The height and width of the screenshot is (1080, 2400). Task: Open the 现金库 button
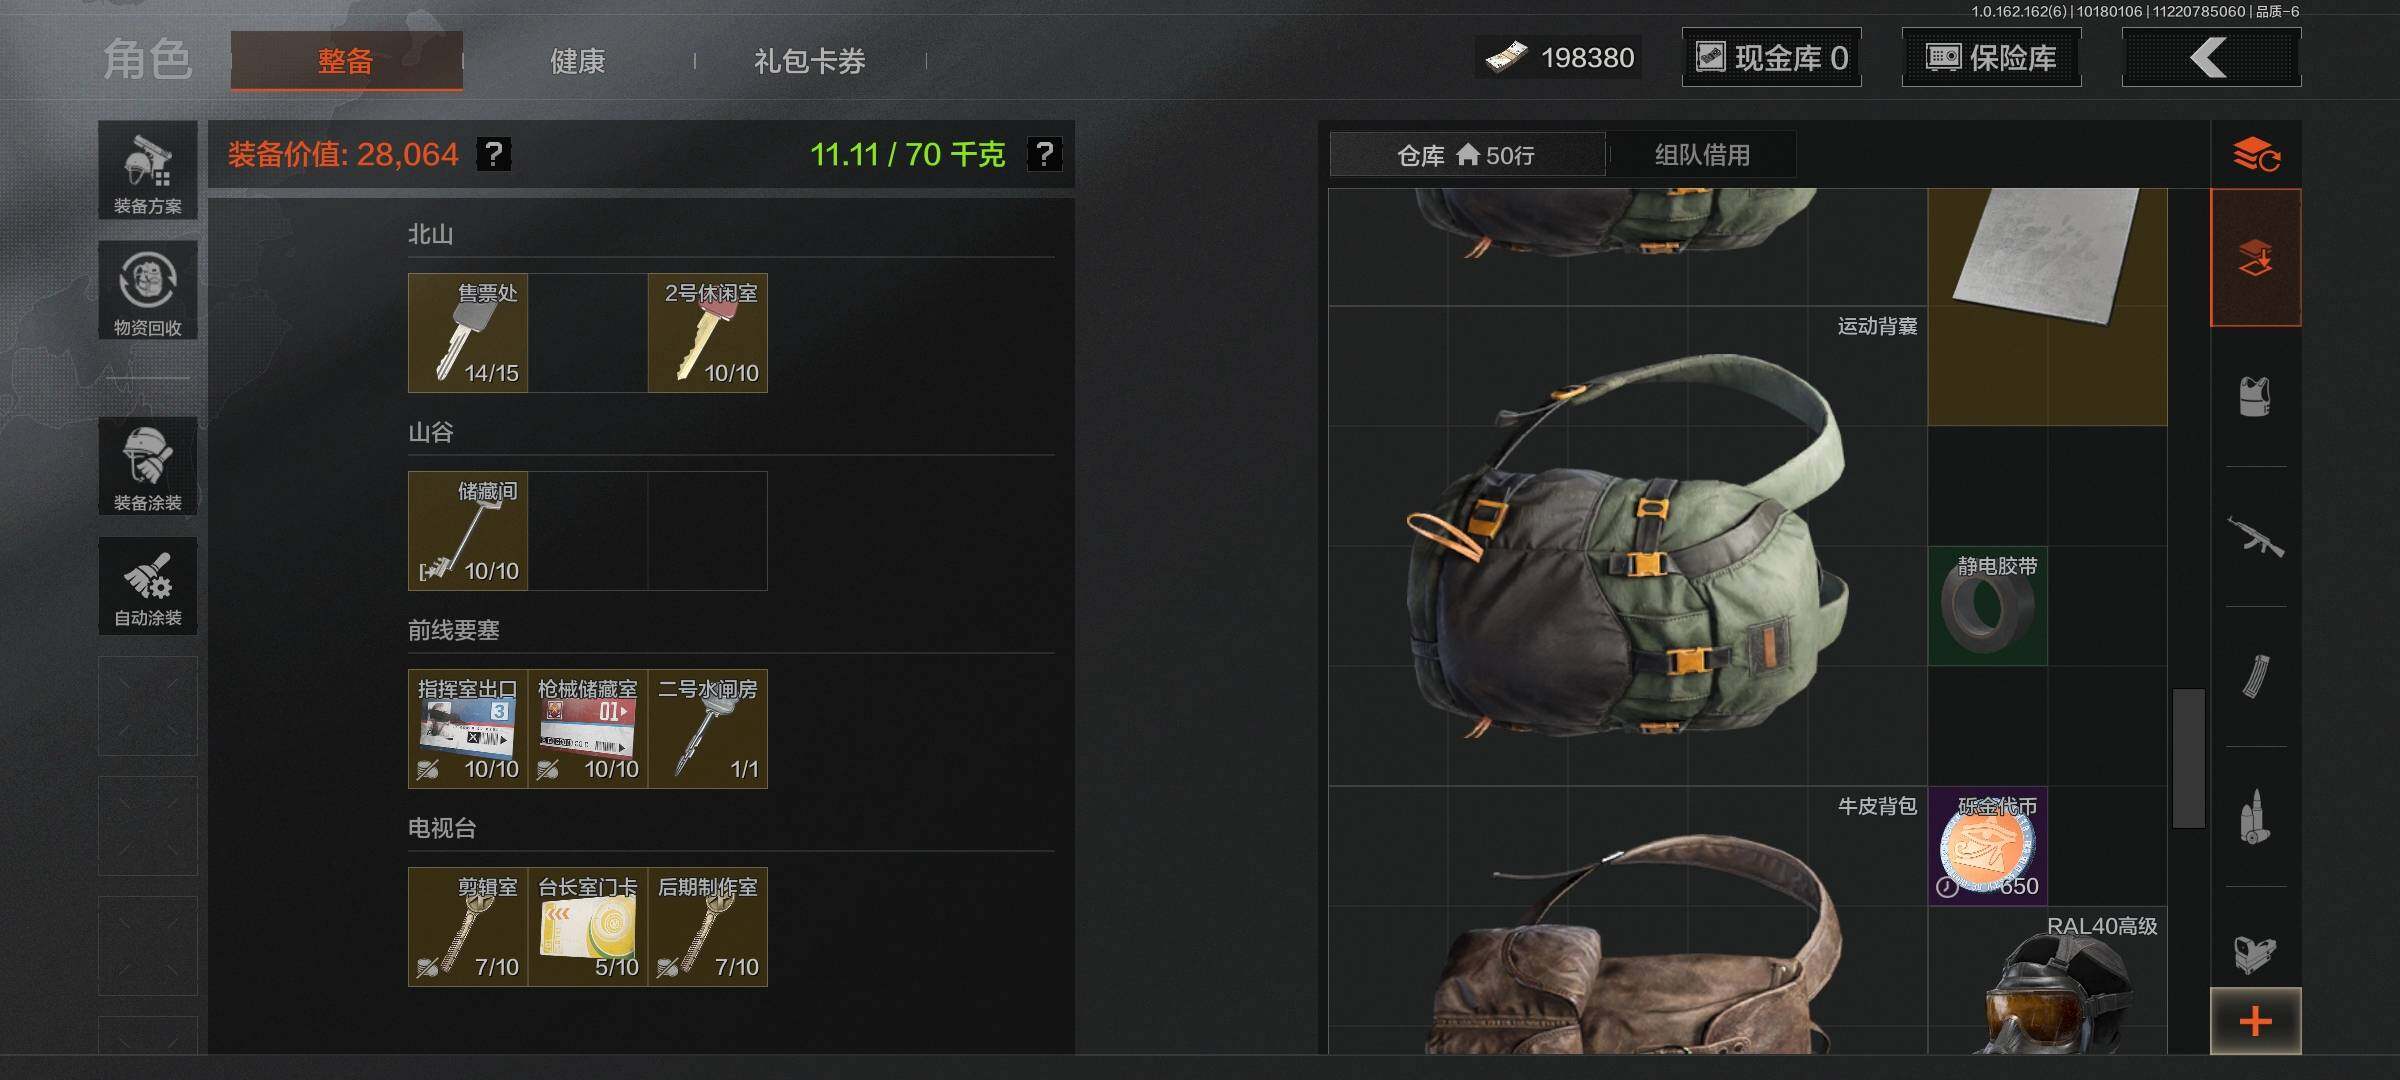point(1771,57)
